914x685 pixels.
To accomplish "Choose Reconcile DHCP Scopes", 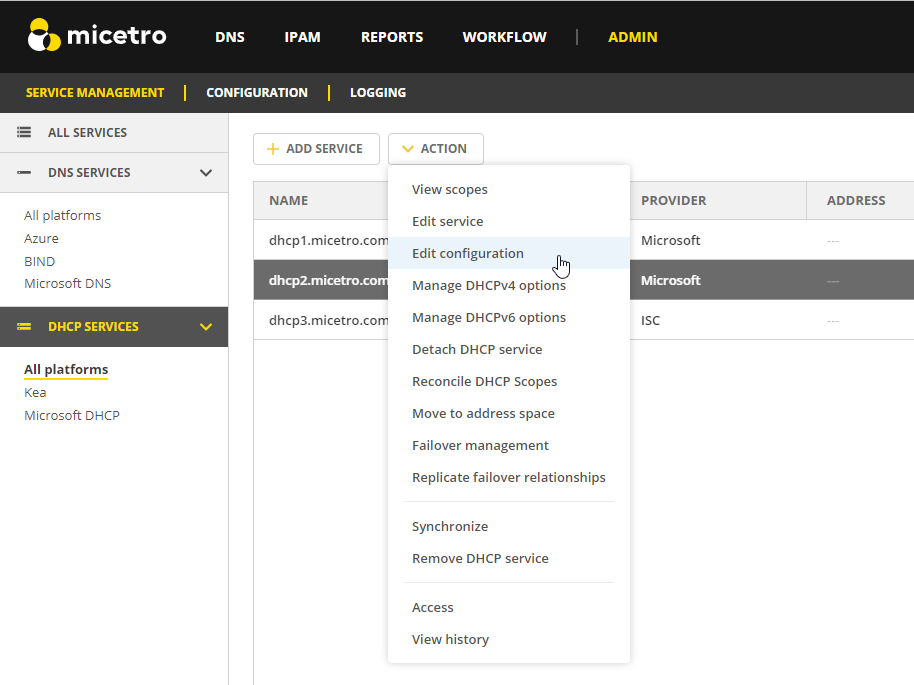I will pos(509,381).
